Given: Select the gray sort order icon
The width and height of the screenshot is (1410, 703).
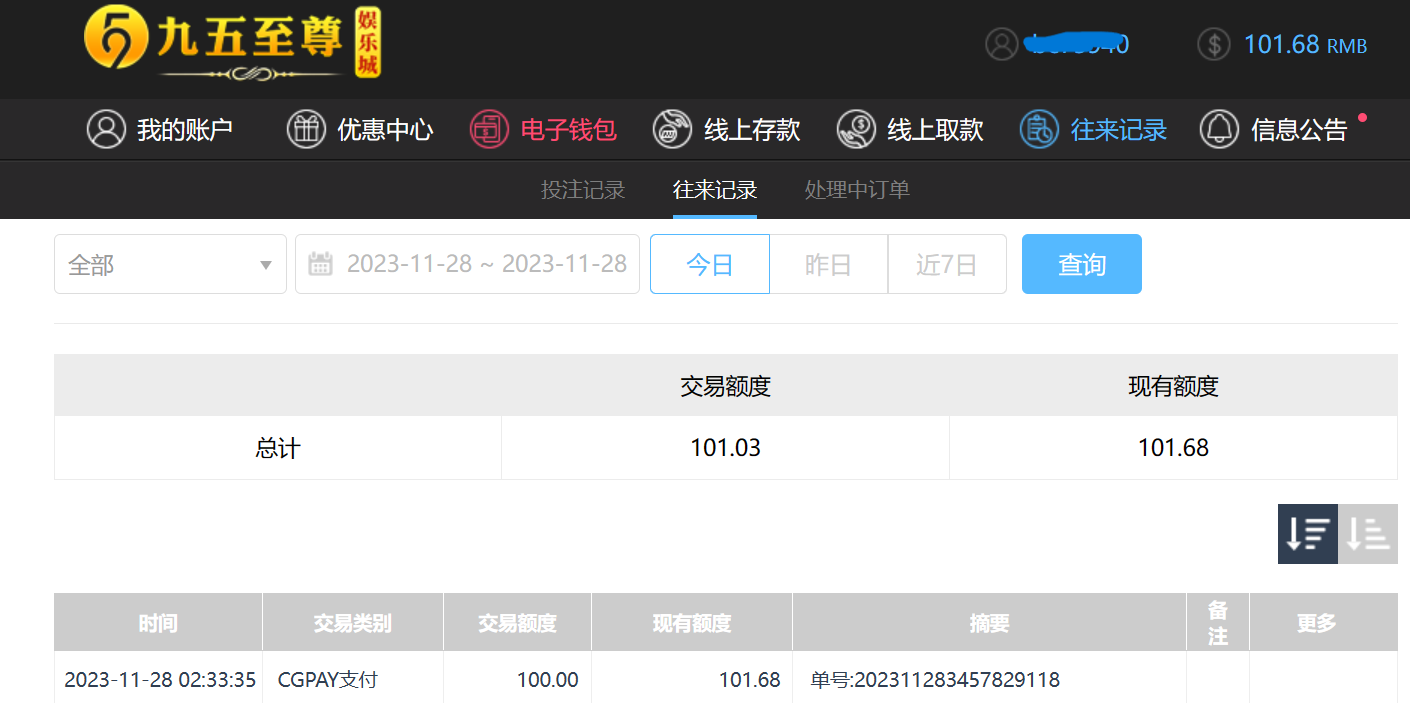Looking at the screenshot, I should coord(1368,534).
